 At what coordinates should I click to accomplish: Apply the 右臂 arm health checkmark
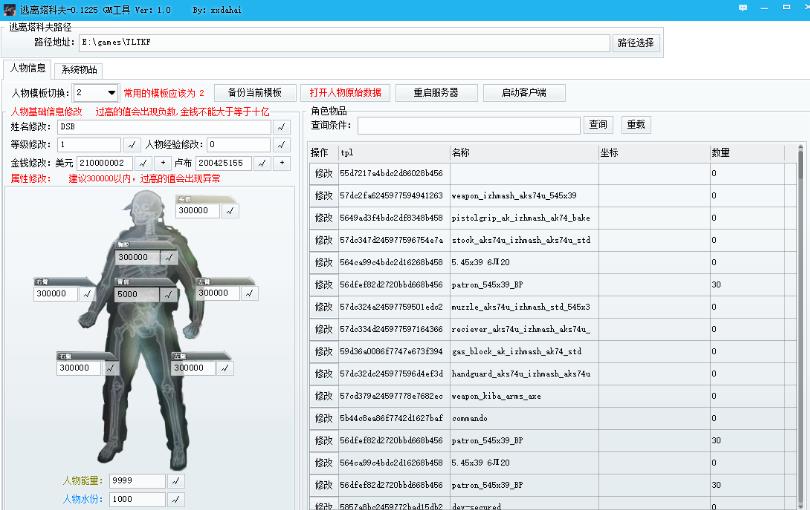(87, 294)
